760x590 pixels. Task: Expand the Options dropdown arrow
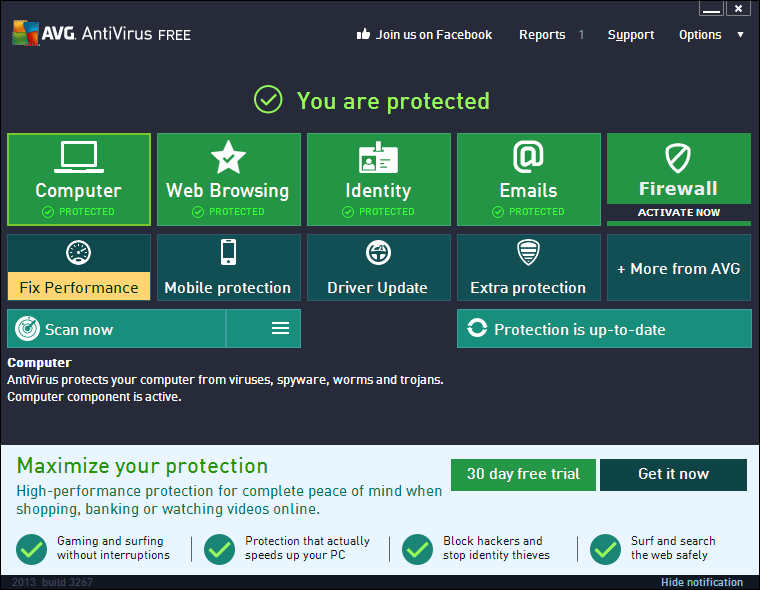tap(740, 34)
